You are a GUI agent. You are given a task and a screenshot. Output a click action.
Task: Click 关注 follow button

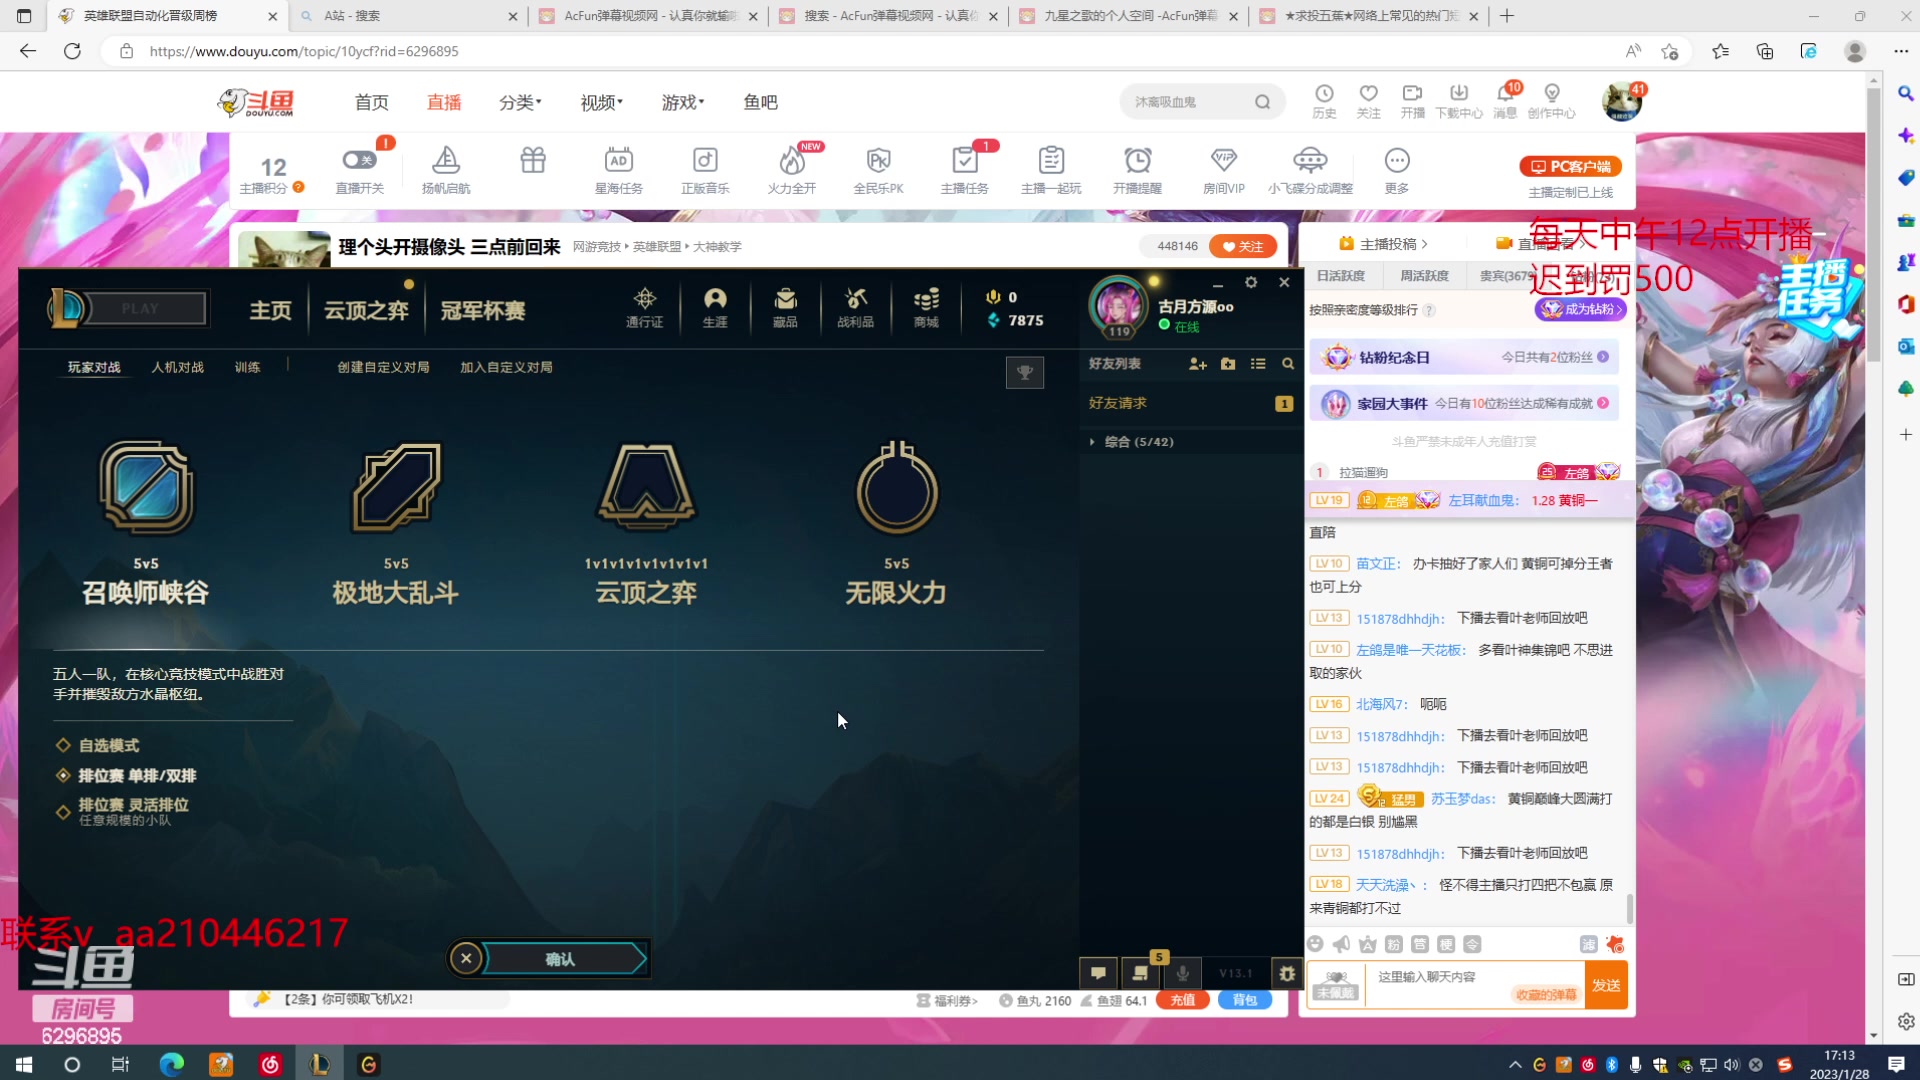(x=1243, y=246)
